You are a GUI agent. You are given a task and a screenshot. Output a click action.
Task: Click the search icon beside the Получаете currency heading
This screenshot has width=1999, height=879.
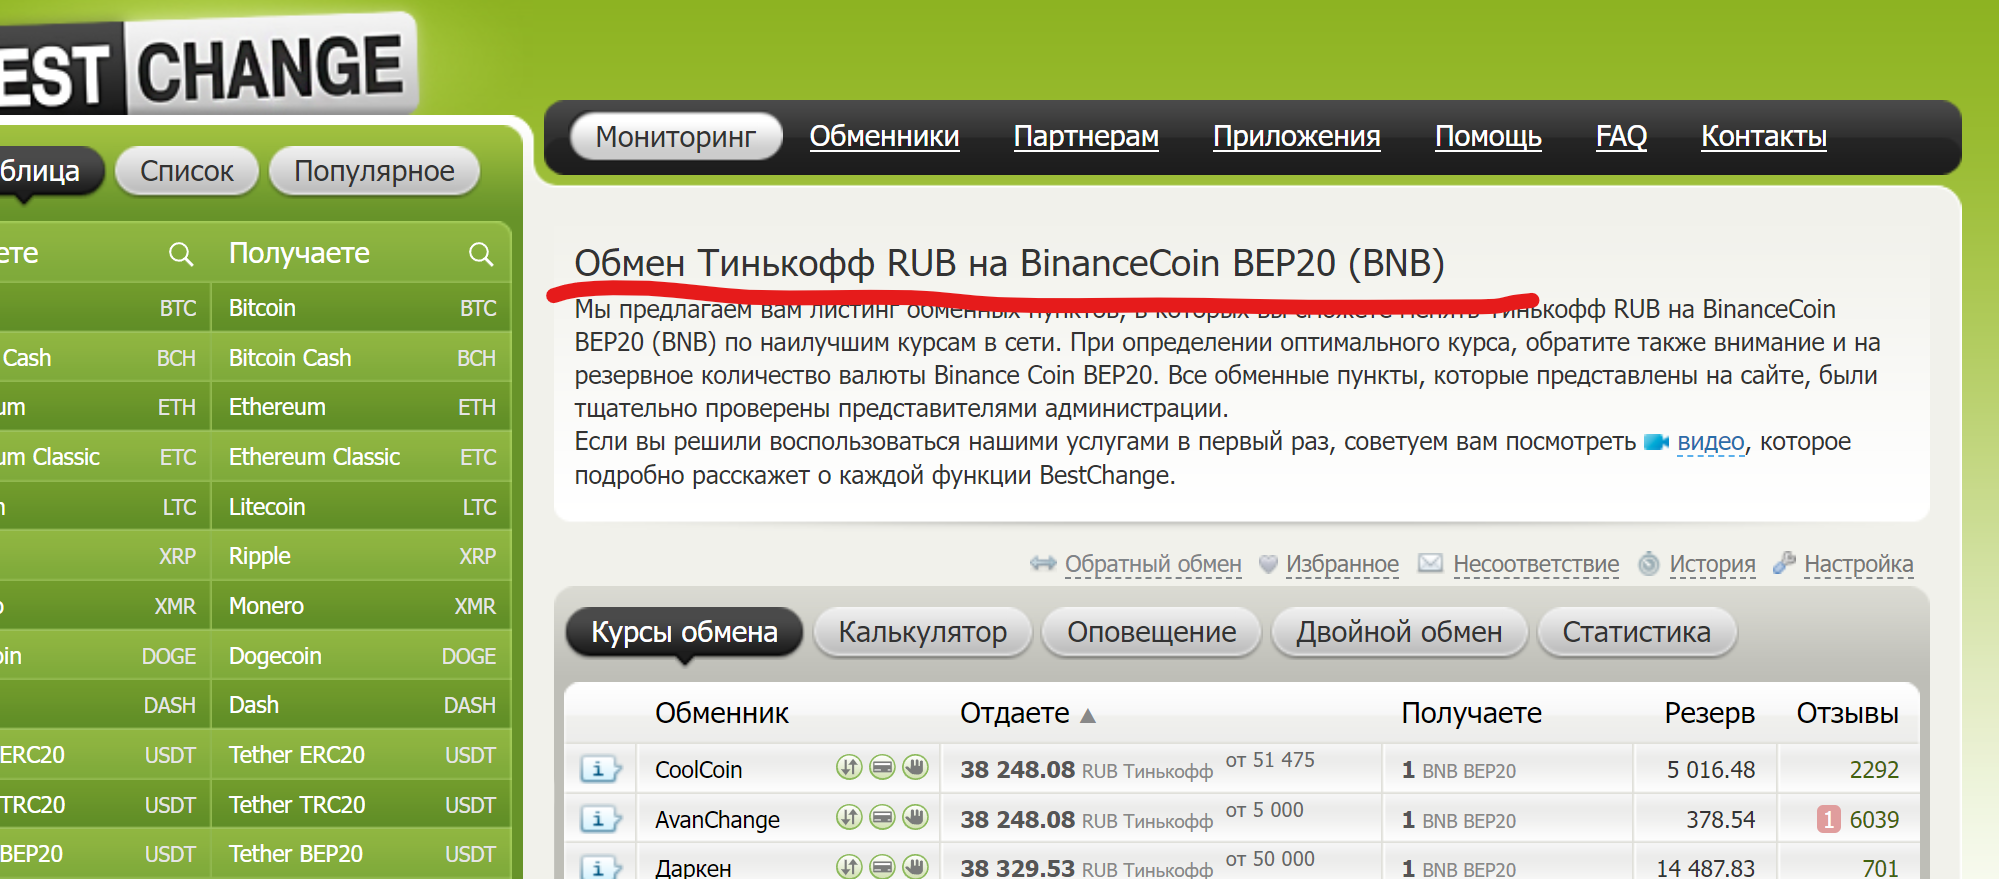pos(481,254)
